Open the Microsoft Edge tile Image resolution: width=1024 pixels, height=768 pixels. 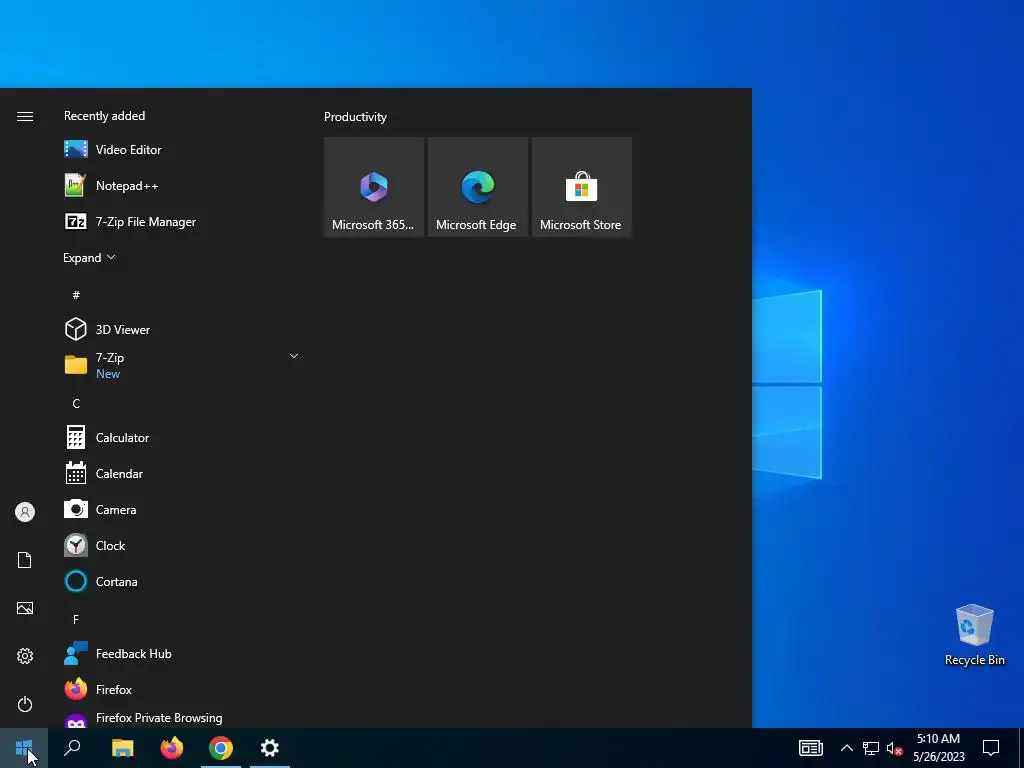(x=477, y=187)
